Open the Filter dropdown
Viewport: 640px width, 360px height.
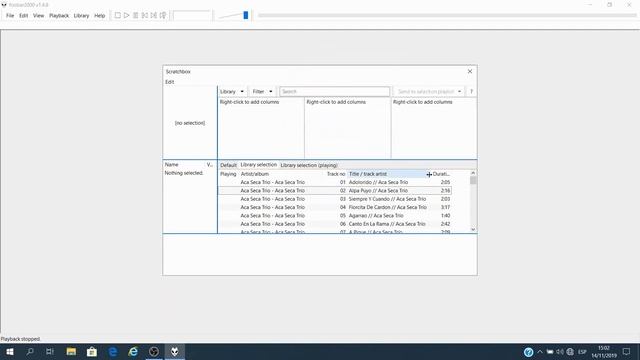262,91
